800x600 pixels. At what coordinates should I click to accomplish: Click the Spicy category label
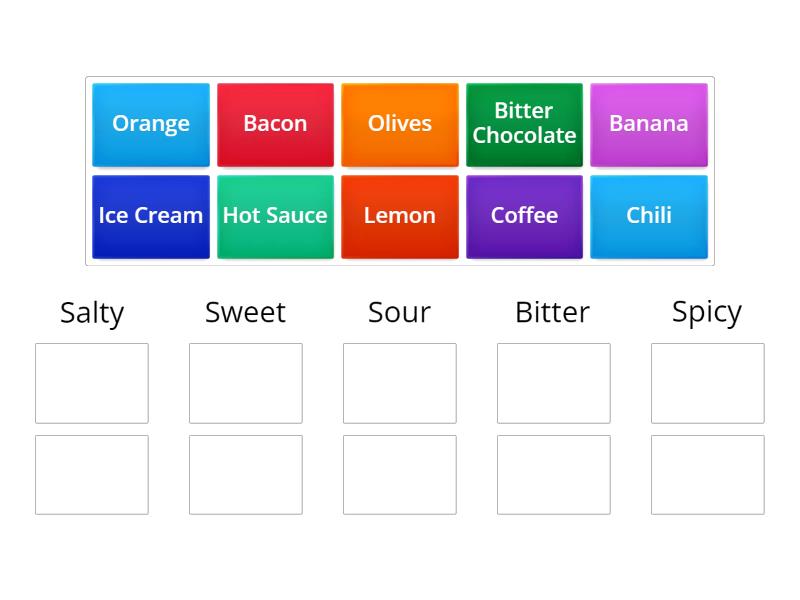(707, 312)
